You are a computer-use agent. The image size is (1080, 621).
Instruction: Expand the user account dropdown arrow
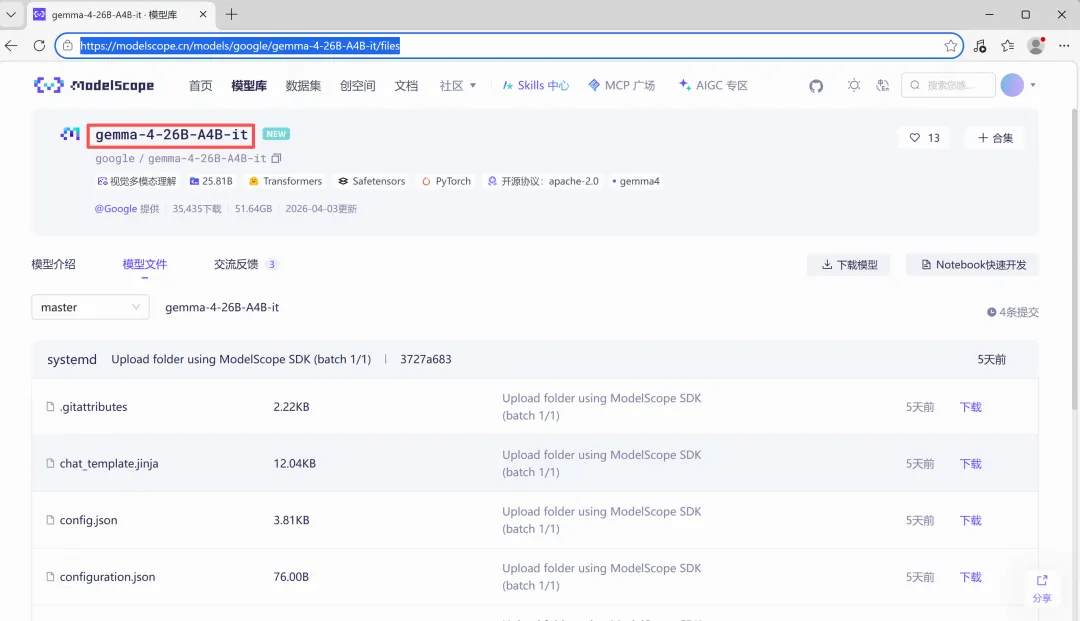[x=1032, y=85]
